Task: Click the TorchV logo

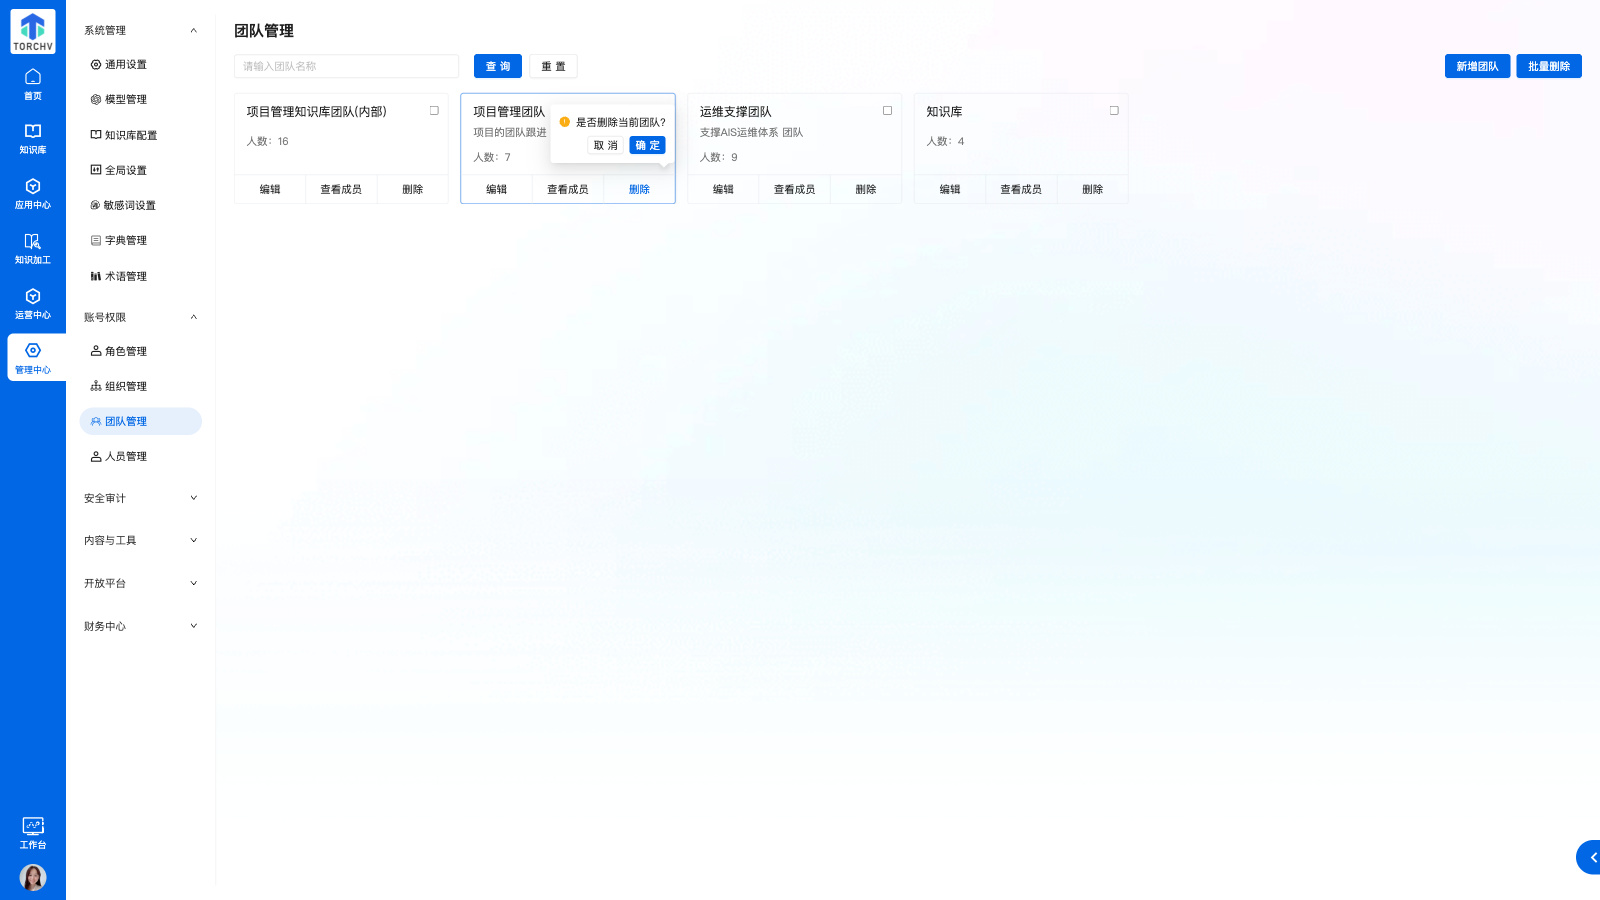Action: coord(31,31)
